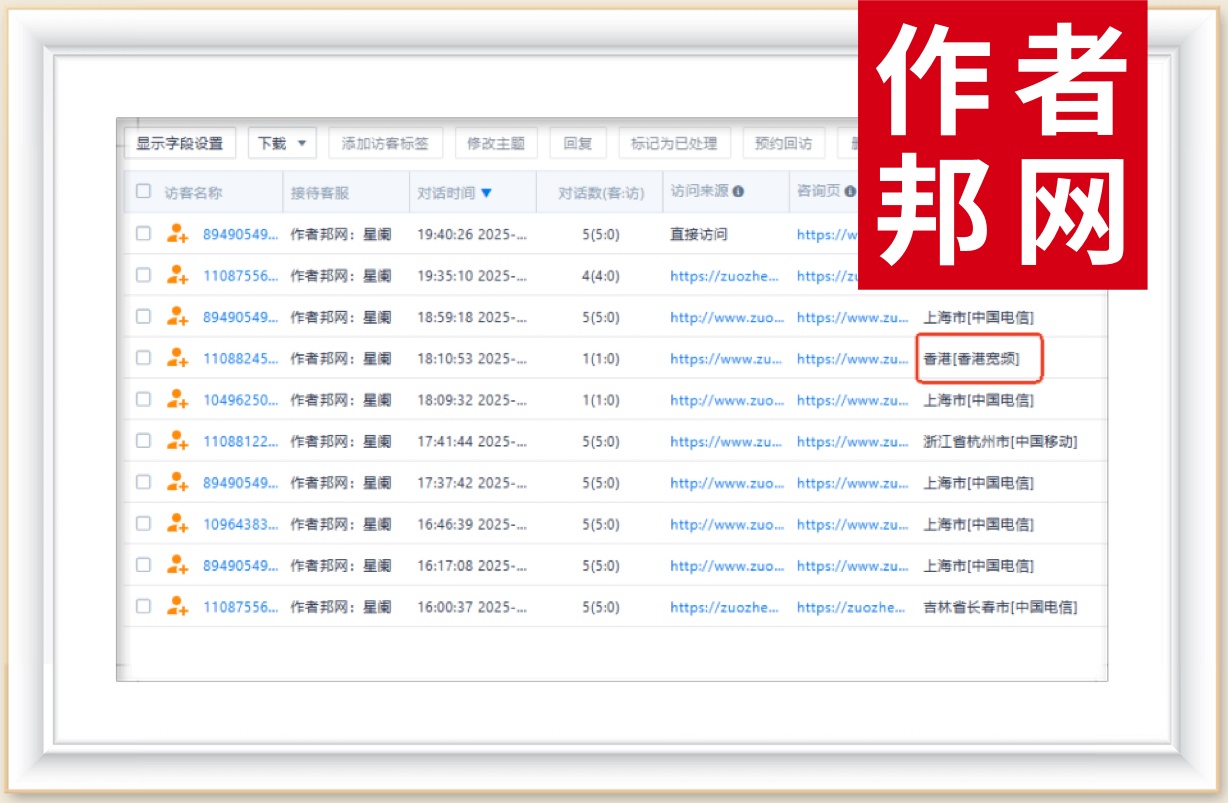This screenshot has height=803, width=1228.
Task: Click the visitor icon in the 16:00:37 row
Action: click(x=177, y=606)
